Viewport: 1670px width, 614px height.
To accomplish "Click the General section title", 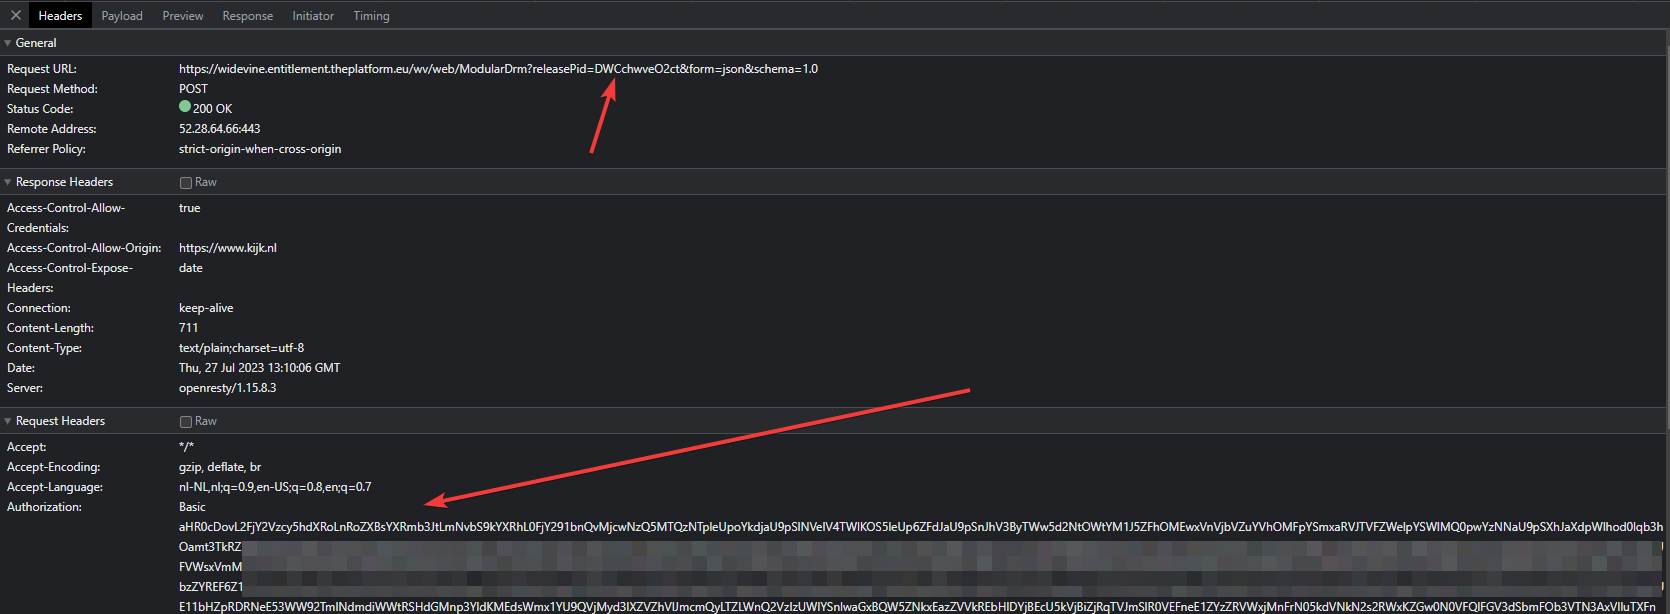I will 36,43.
